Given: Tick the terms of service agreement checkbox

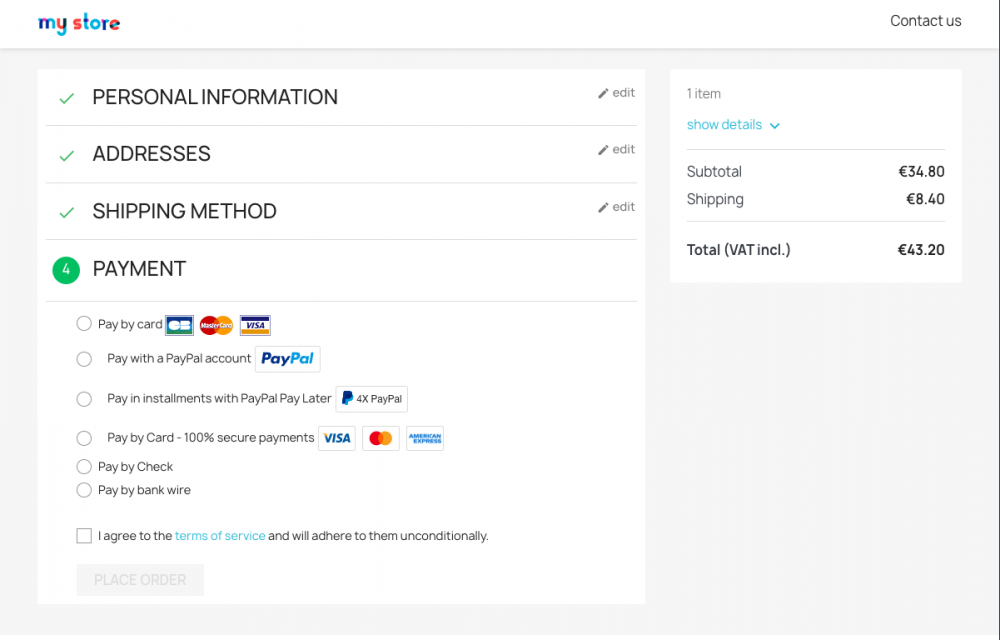Looking at the screenshot, I should tap(84, 535).
